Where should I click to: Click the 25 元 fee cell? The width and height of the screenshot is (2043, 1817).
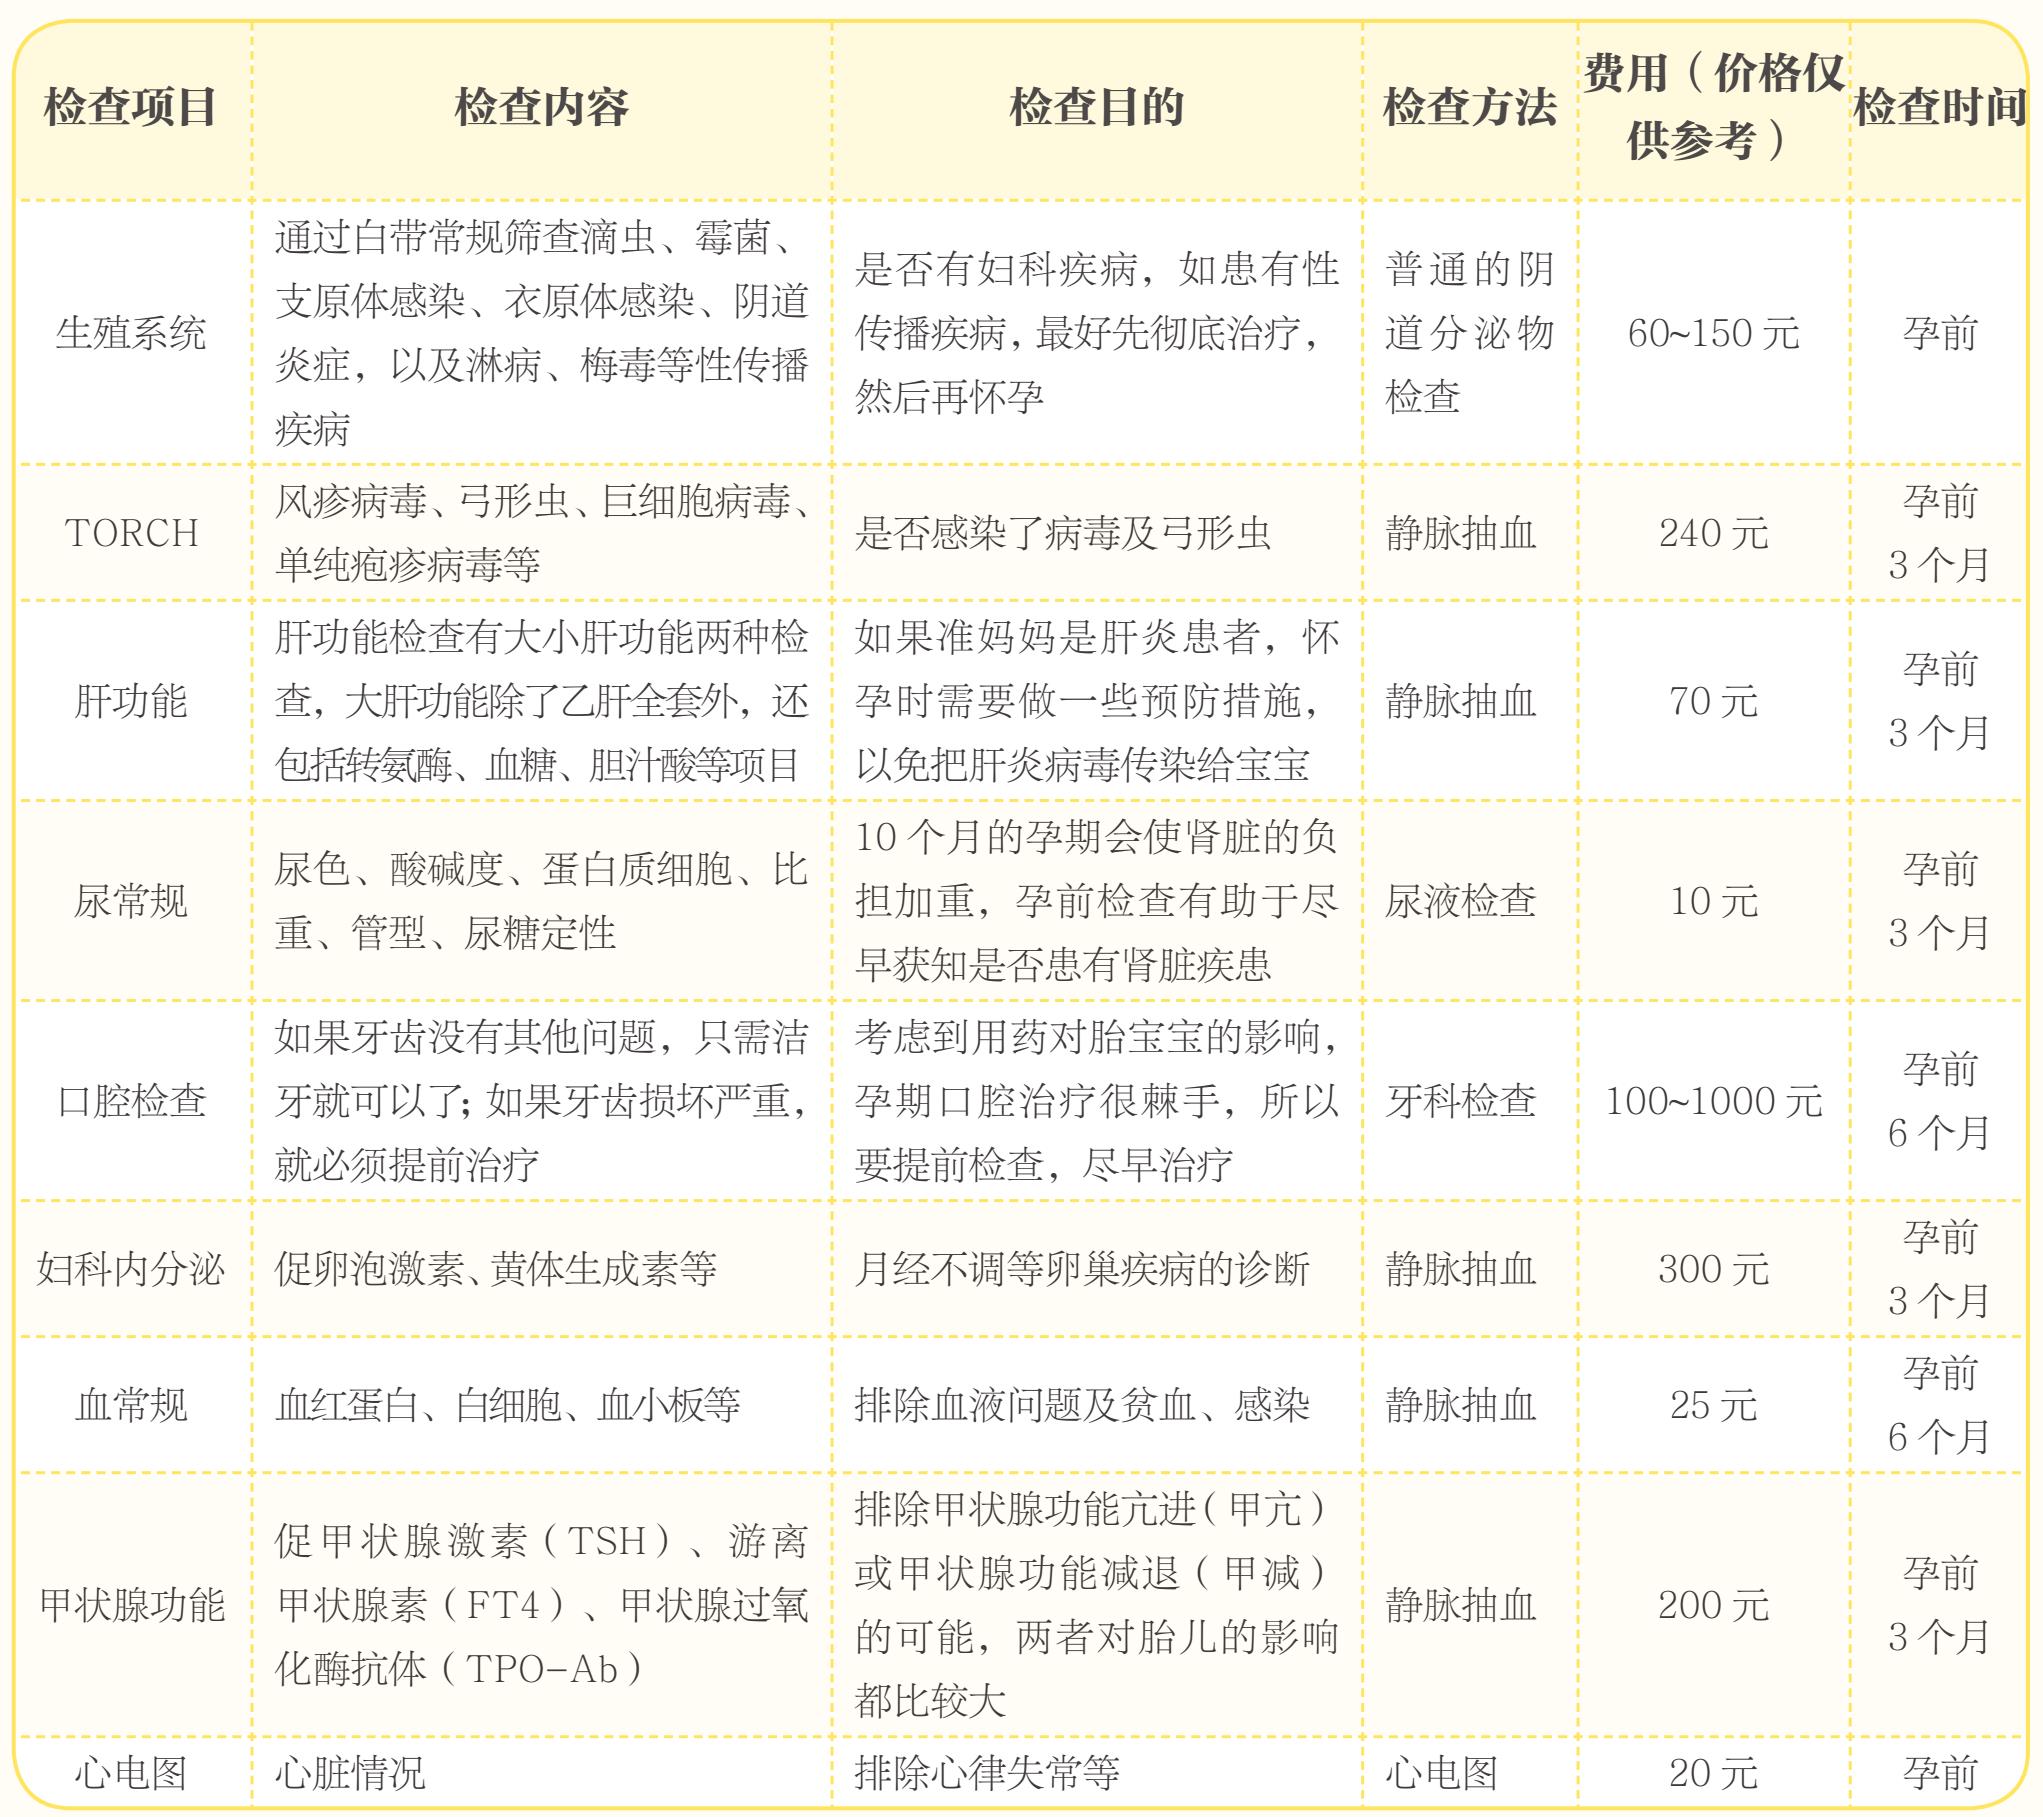(1713, 1405)
